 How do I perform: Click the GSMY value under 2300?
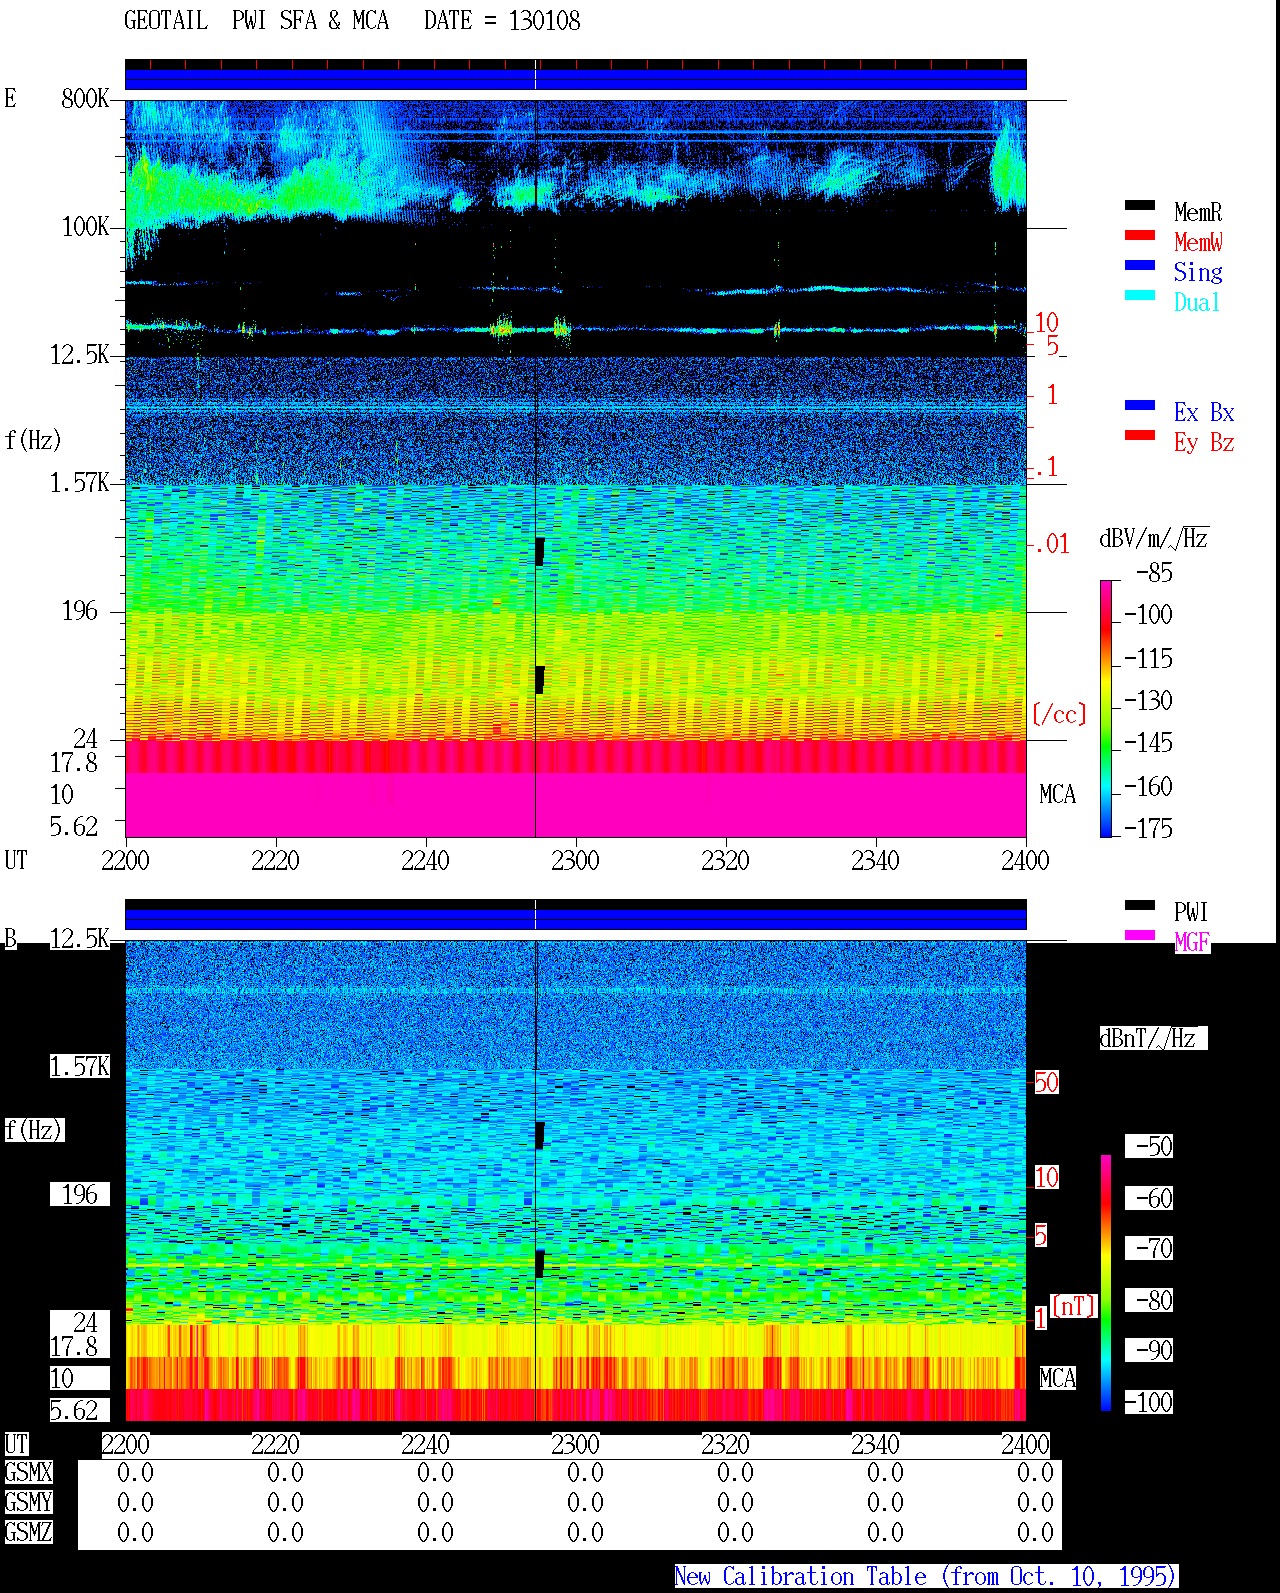point(585,1502)
